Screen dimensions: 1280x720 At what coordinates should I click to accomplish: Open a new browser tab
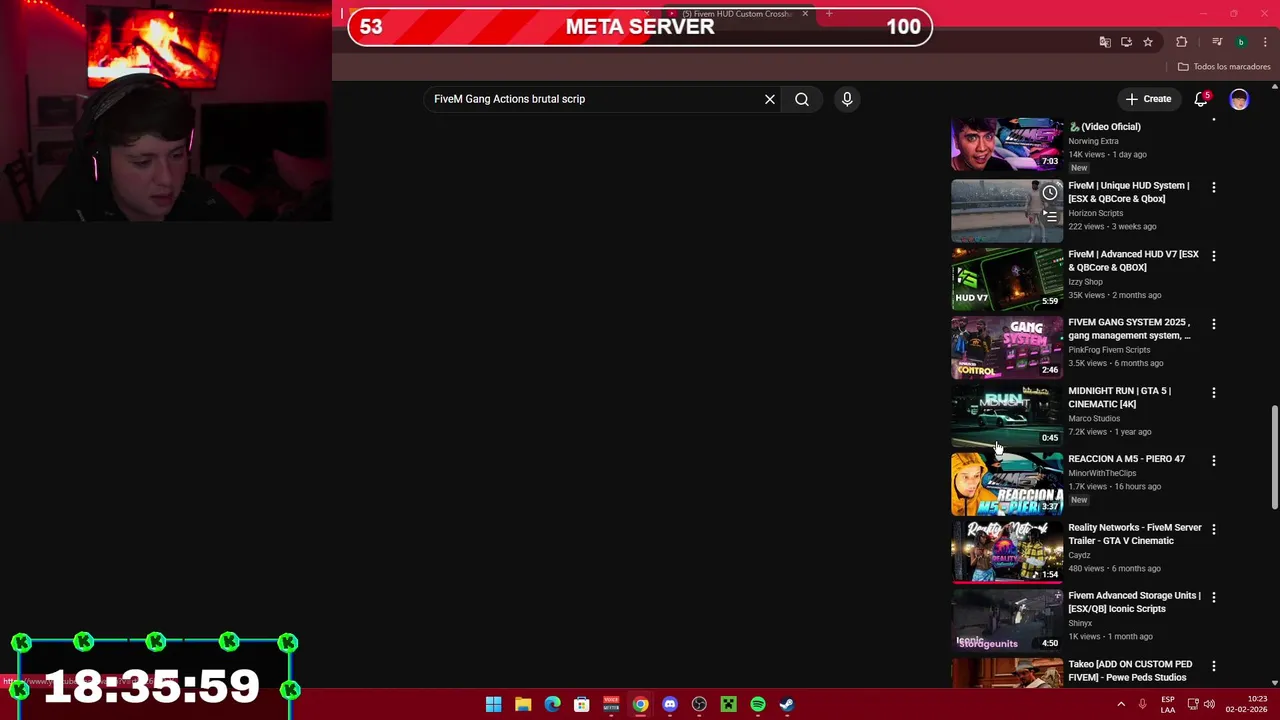pyautogui.click(x=829, y=14)
